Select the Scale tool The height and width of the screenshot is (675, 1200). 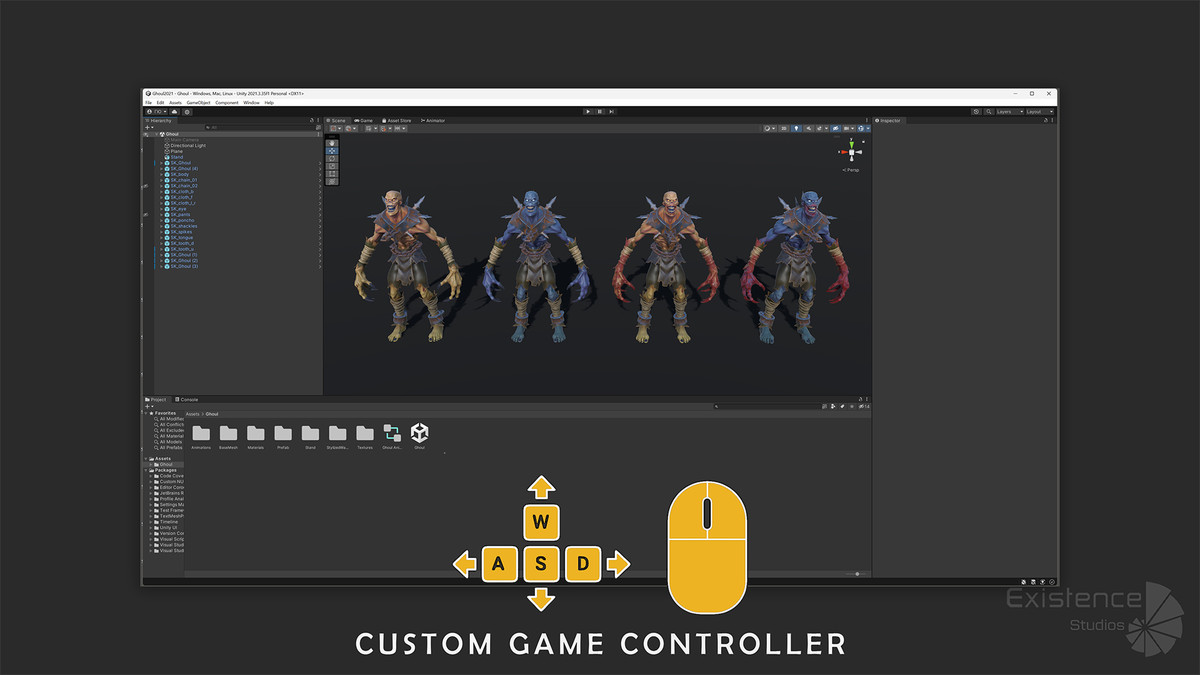coord(333,166)
